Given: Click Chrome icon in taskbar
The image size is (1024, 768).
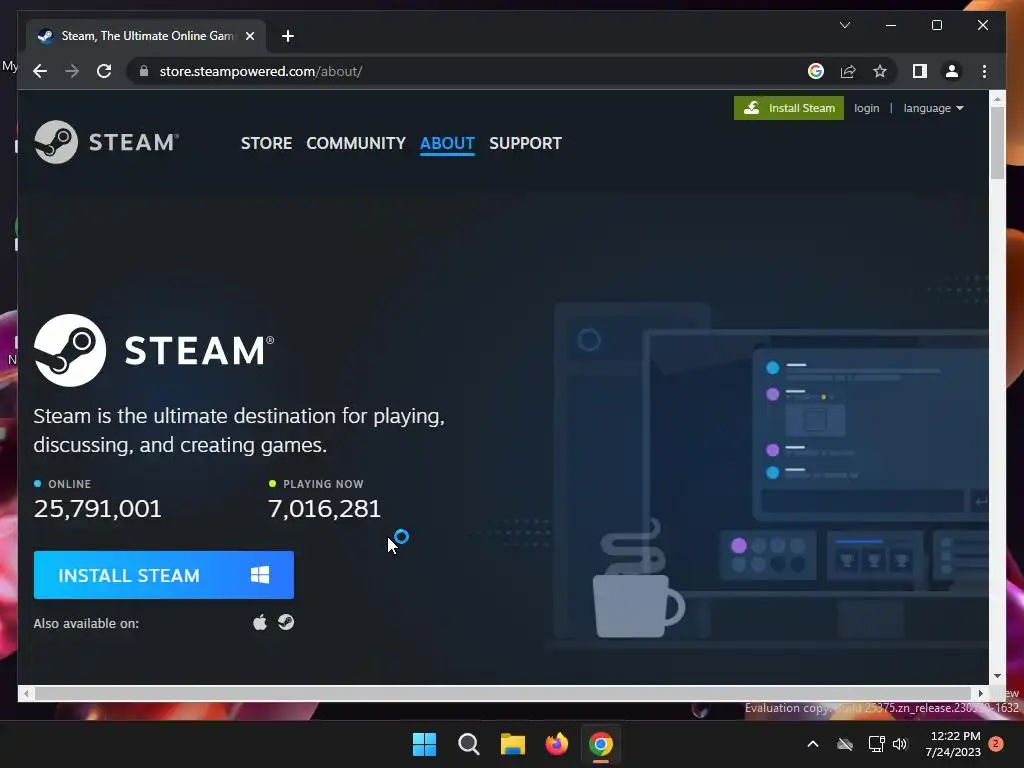Looking at the screenshot, I should pyautogui.click(x=601, y=744).
